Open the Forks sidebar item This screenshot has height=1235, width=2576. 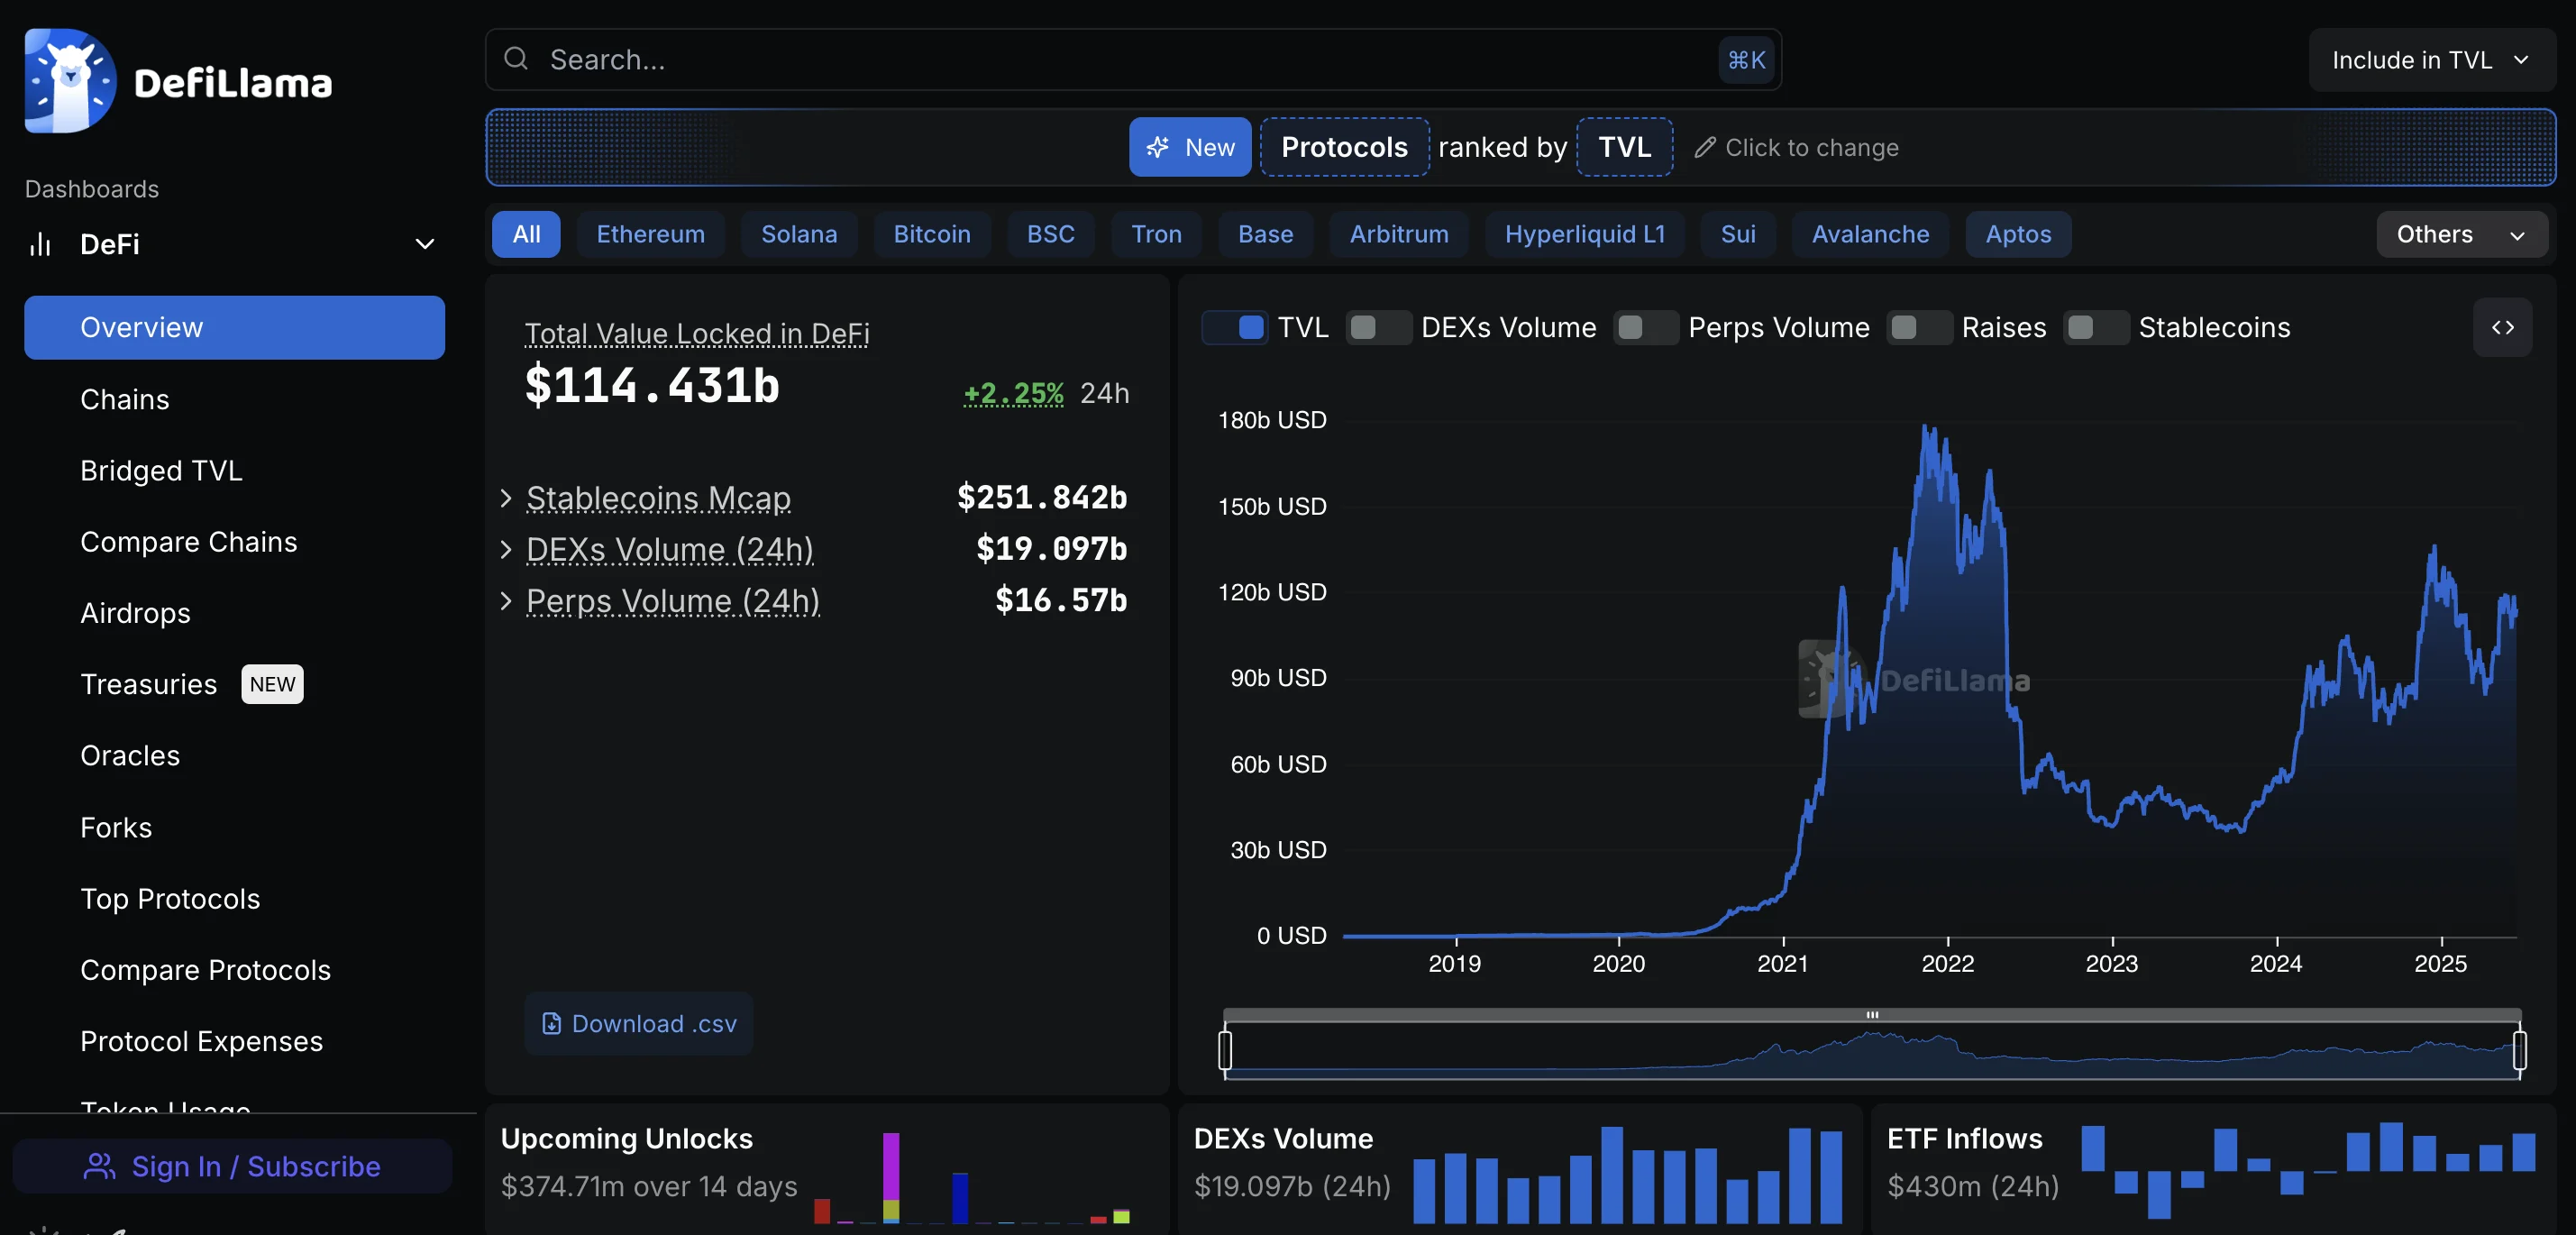[x=234, y=827]
